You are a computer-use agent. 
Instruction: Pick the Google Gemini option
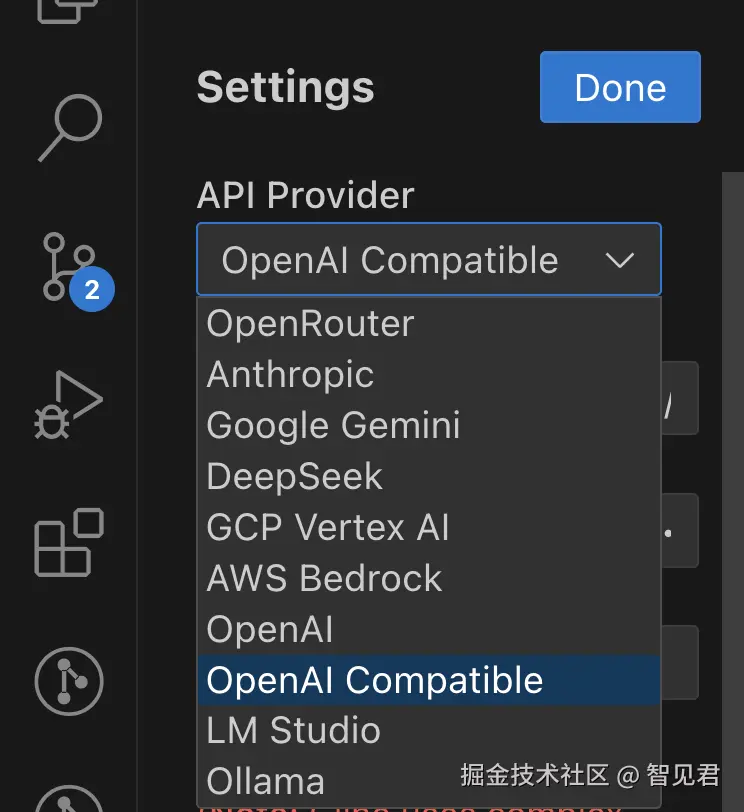click(333, 425)
